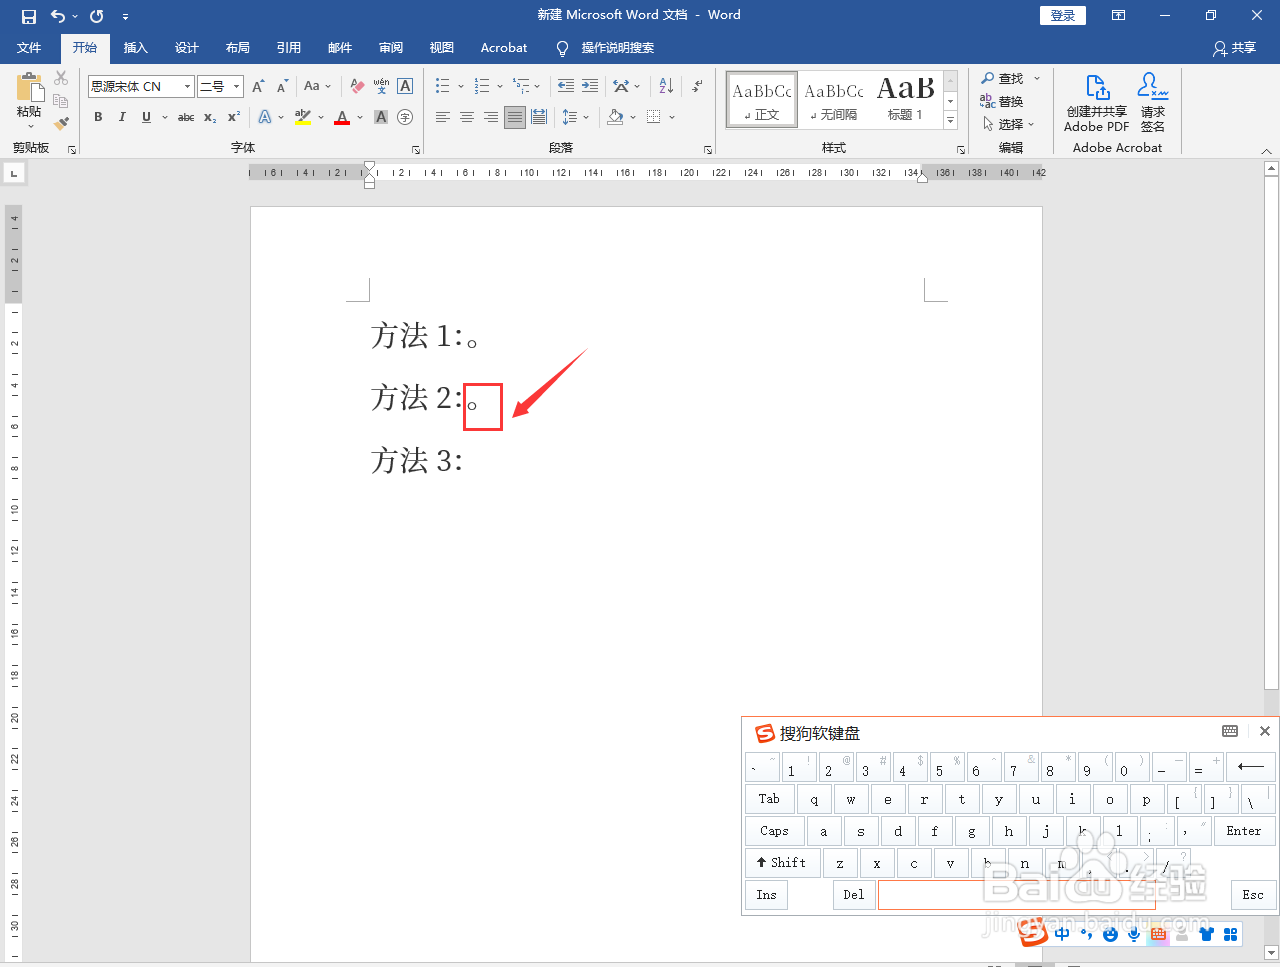Open the Numbering list dropdown arrow
The width and height of the screenshot is (1280, 967).
(499, 87)
